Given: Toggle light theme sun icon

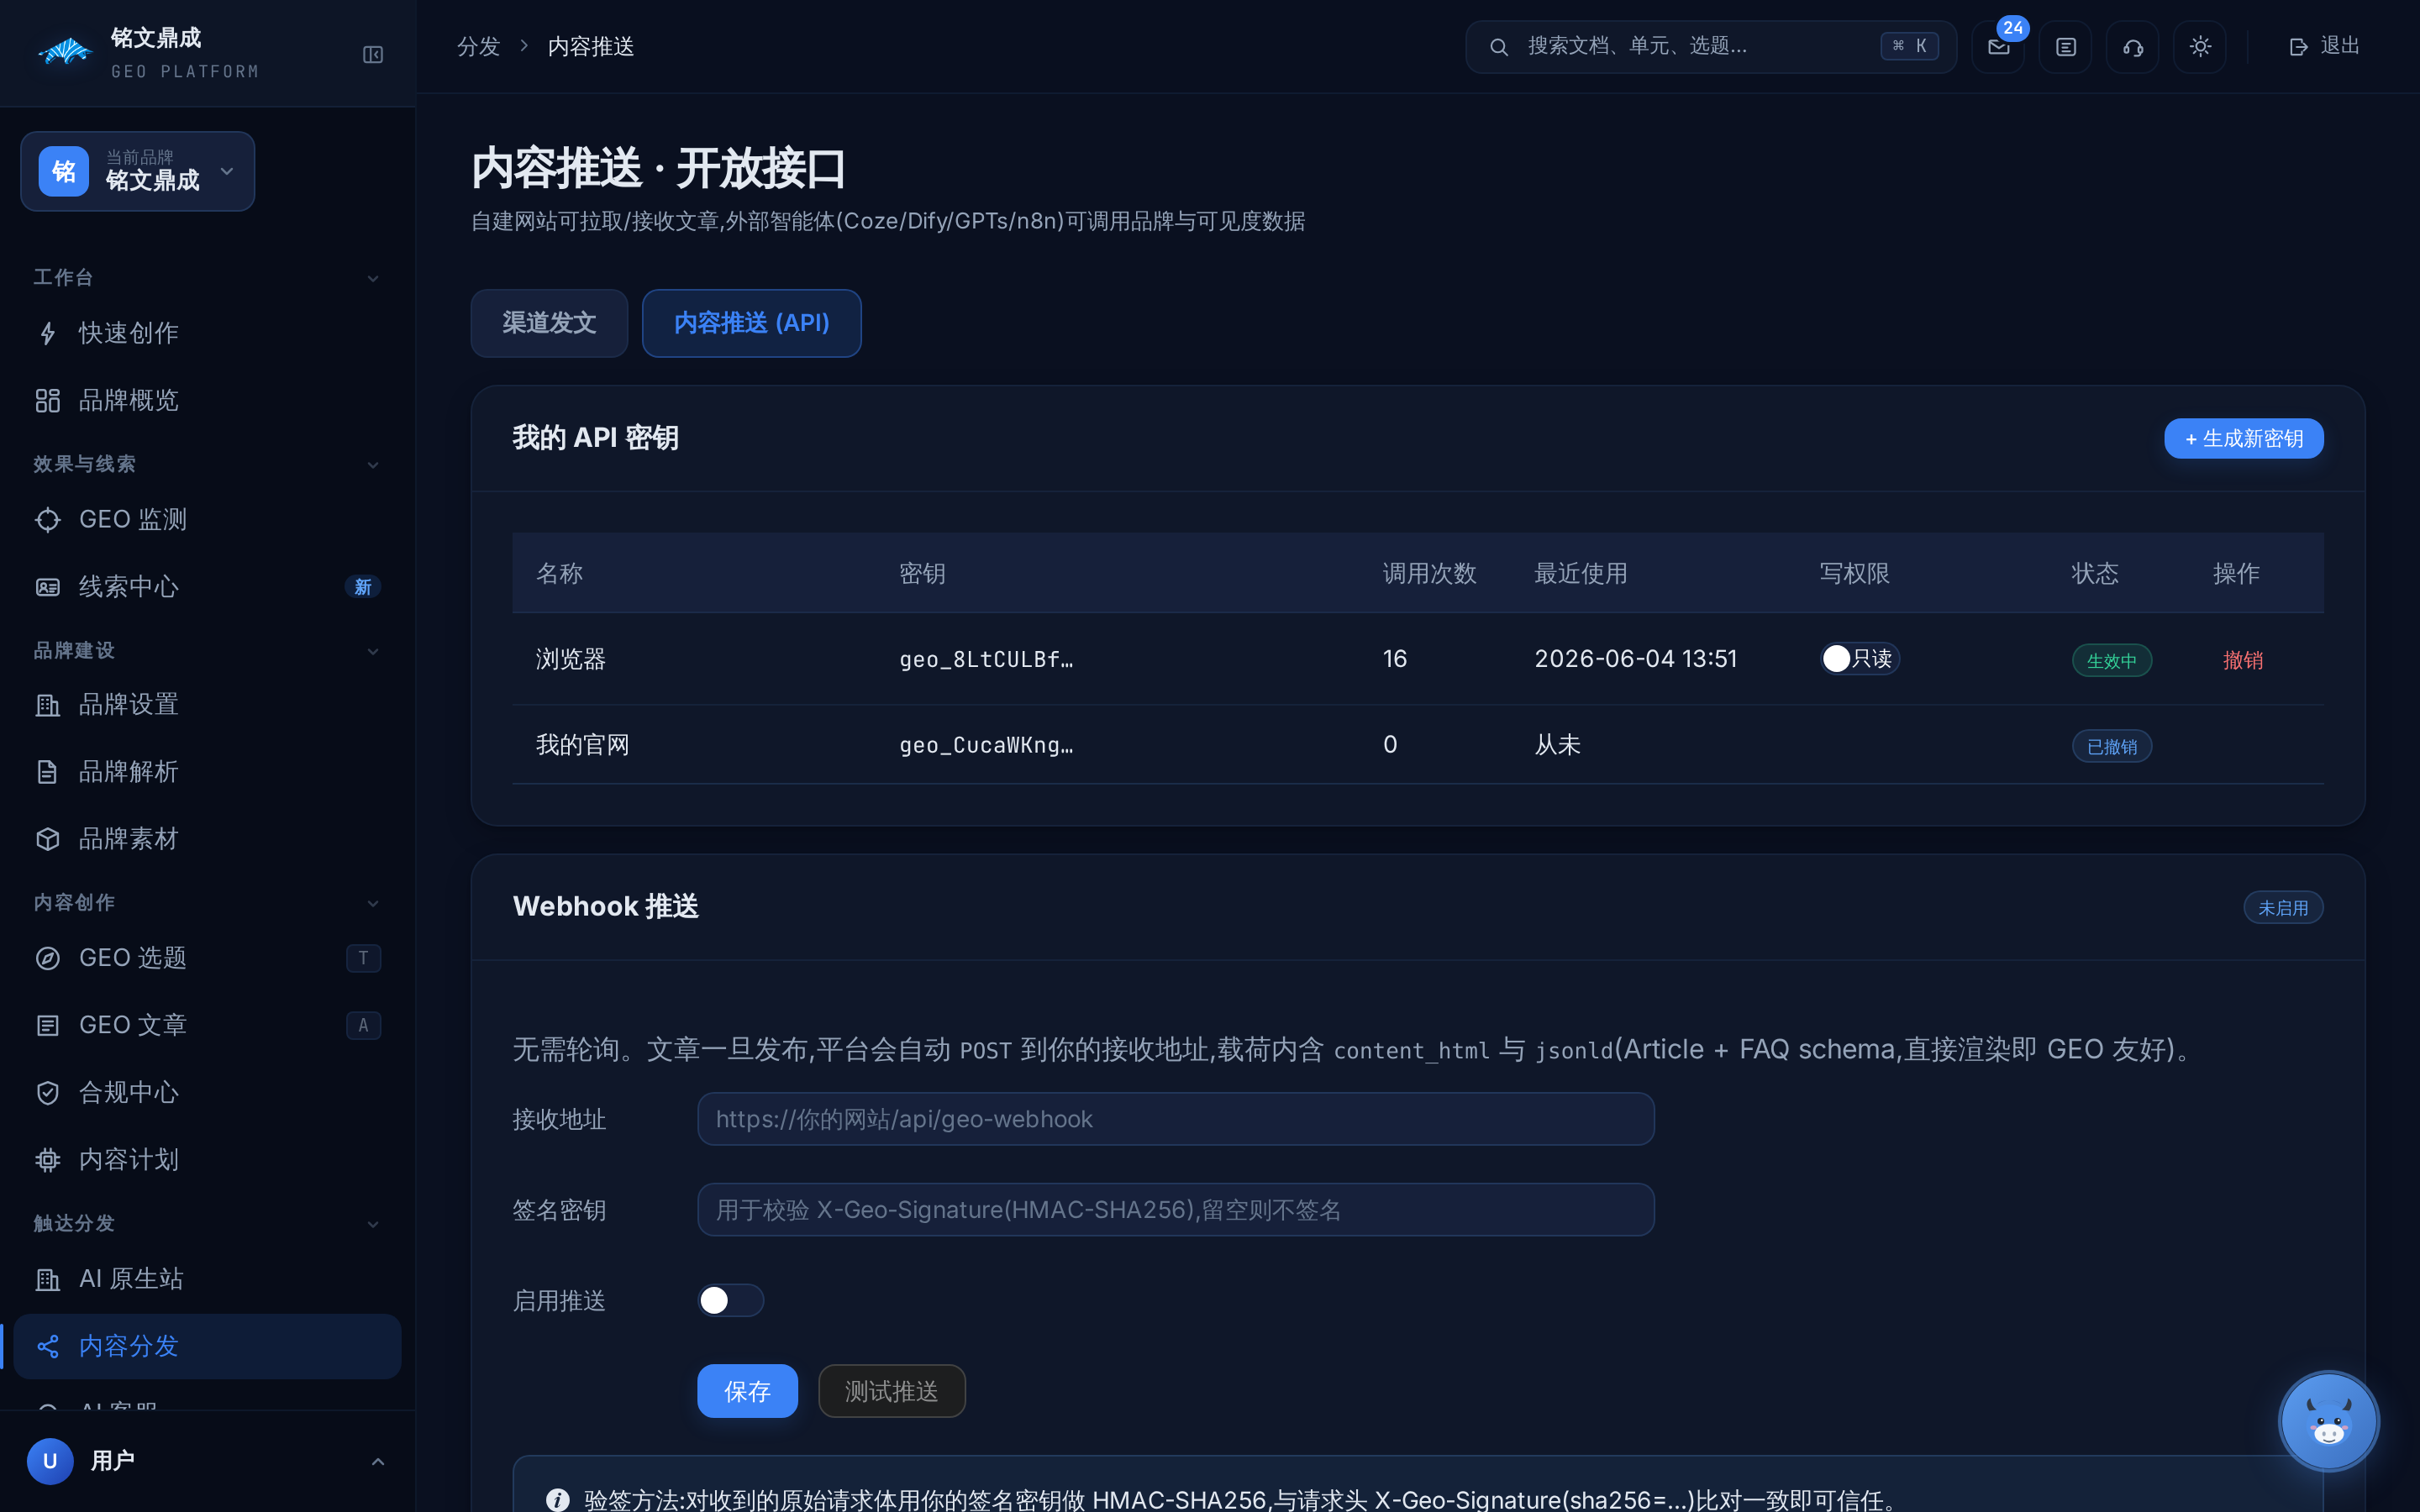Looking at the screenshot, I should (2199, 47).
